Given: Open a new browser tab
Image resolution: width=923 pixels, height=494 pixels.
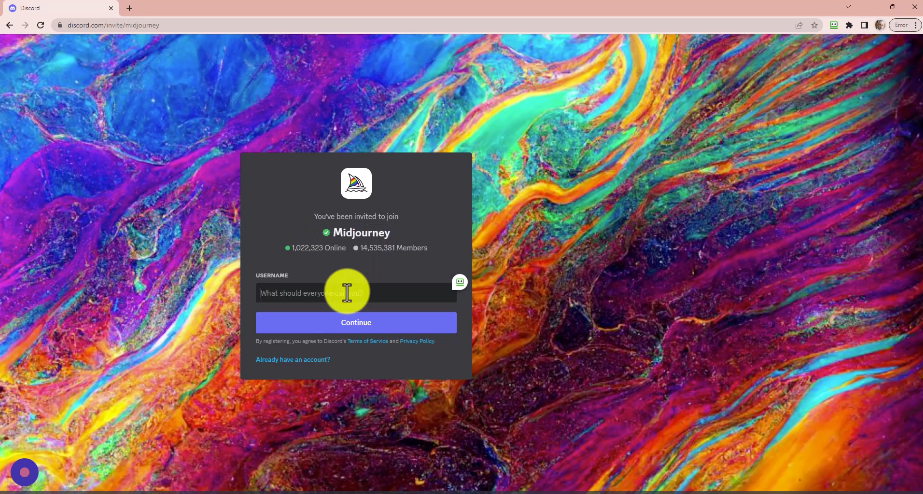Looking at the screenshot, I should click(129, 8).
